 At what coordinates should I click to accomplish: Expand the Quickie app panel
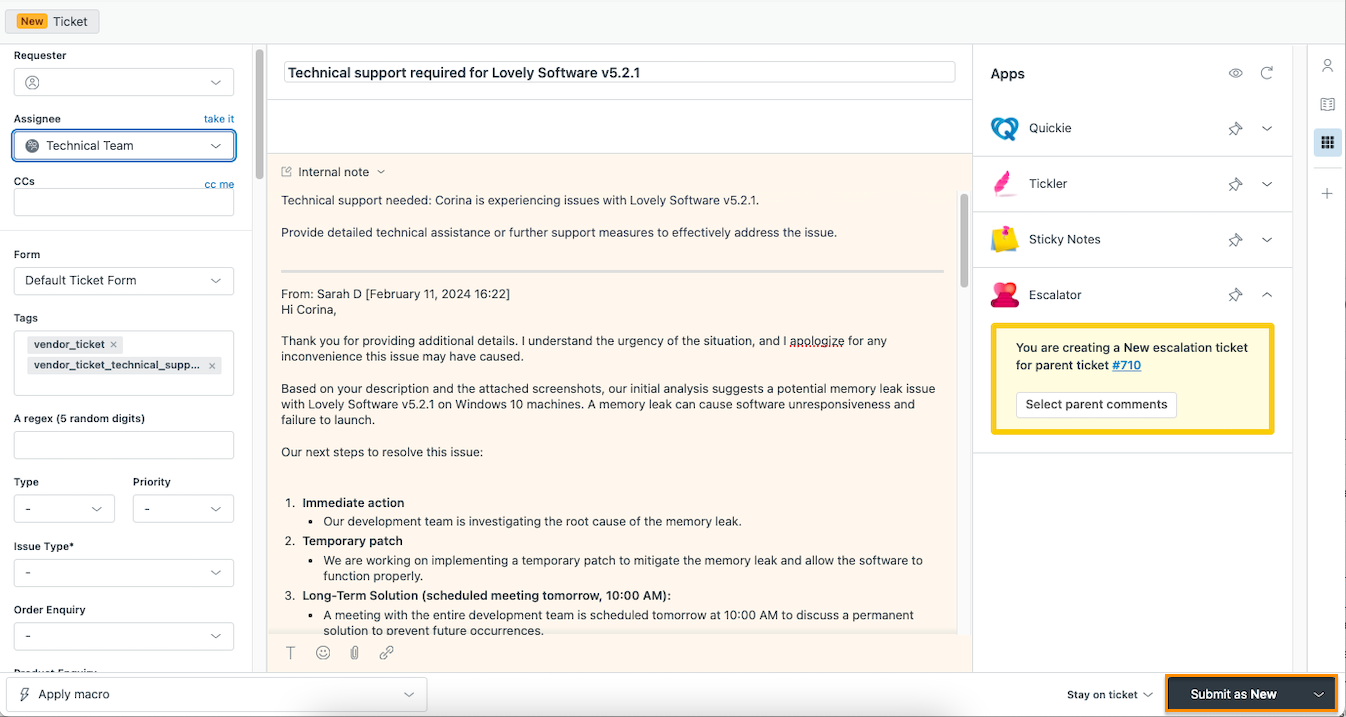1267,128
